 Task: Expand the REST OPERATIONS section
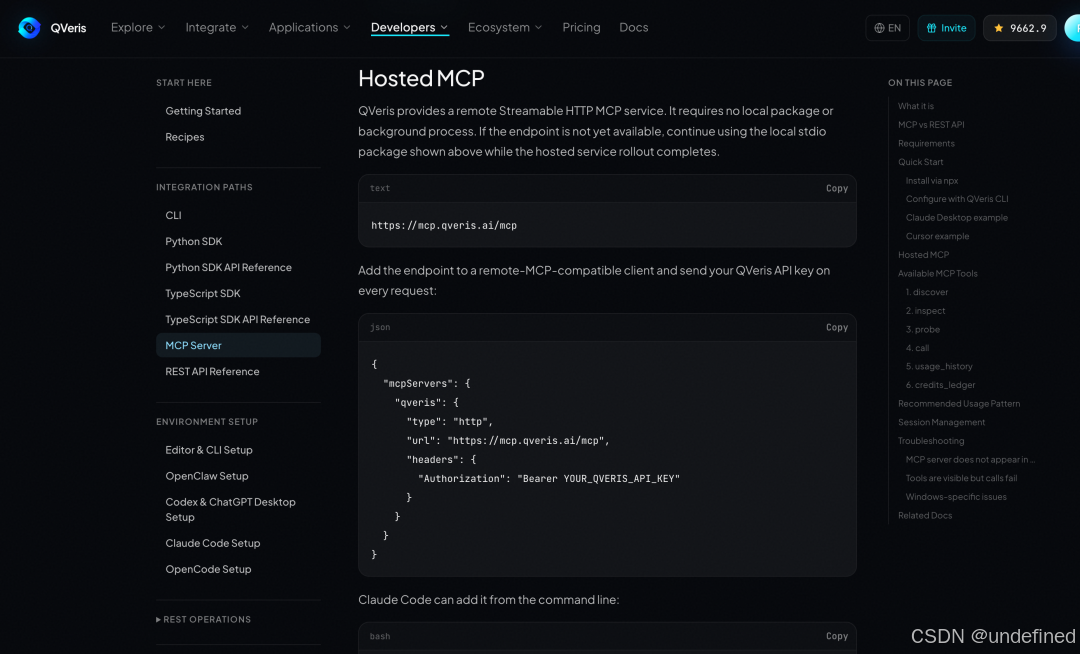click(203, 620)
